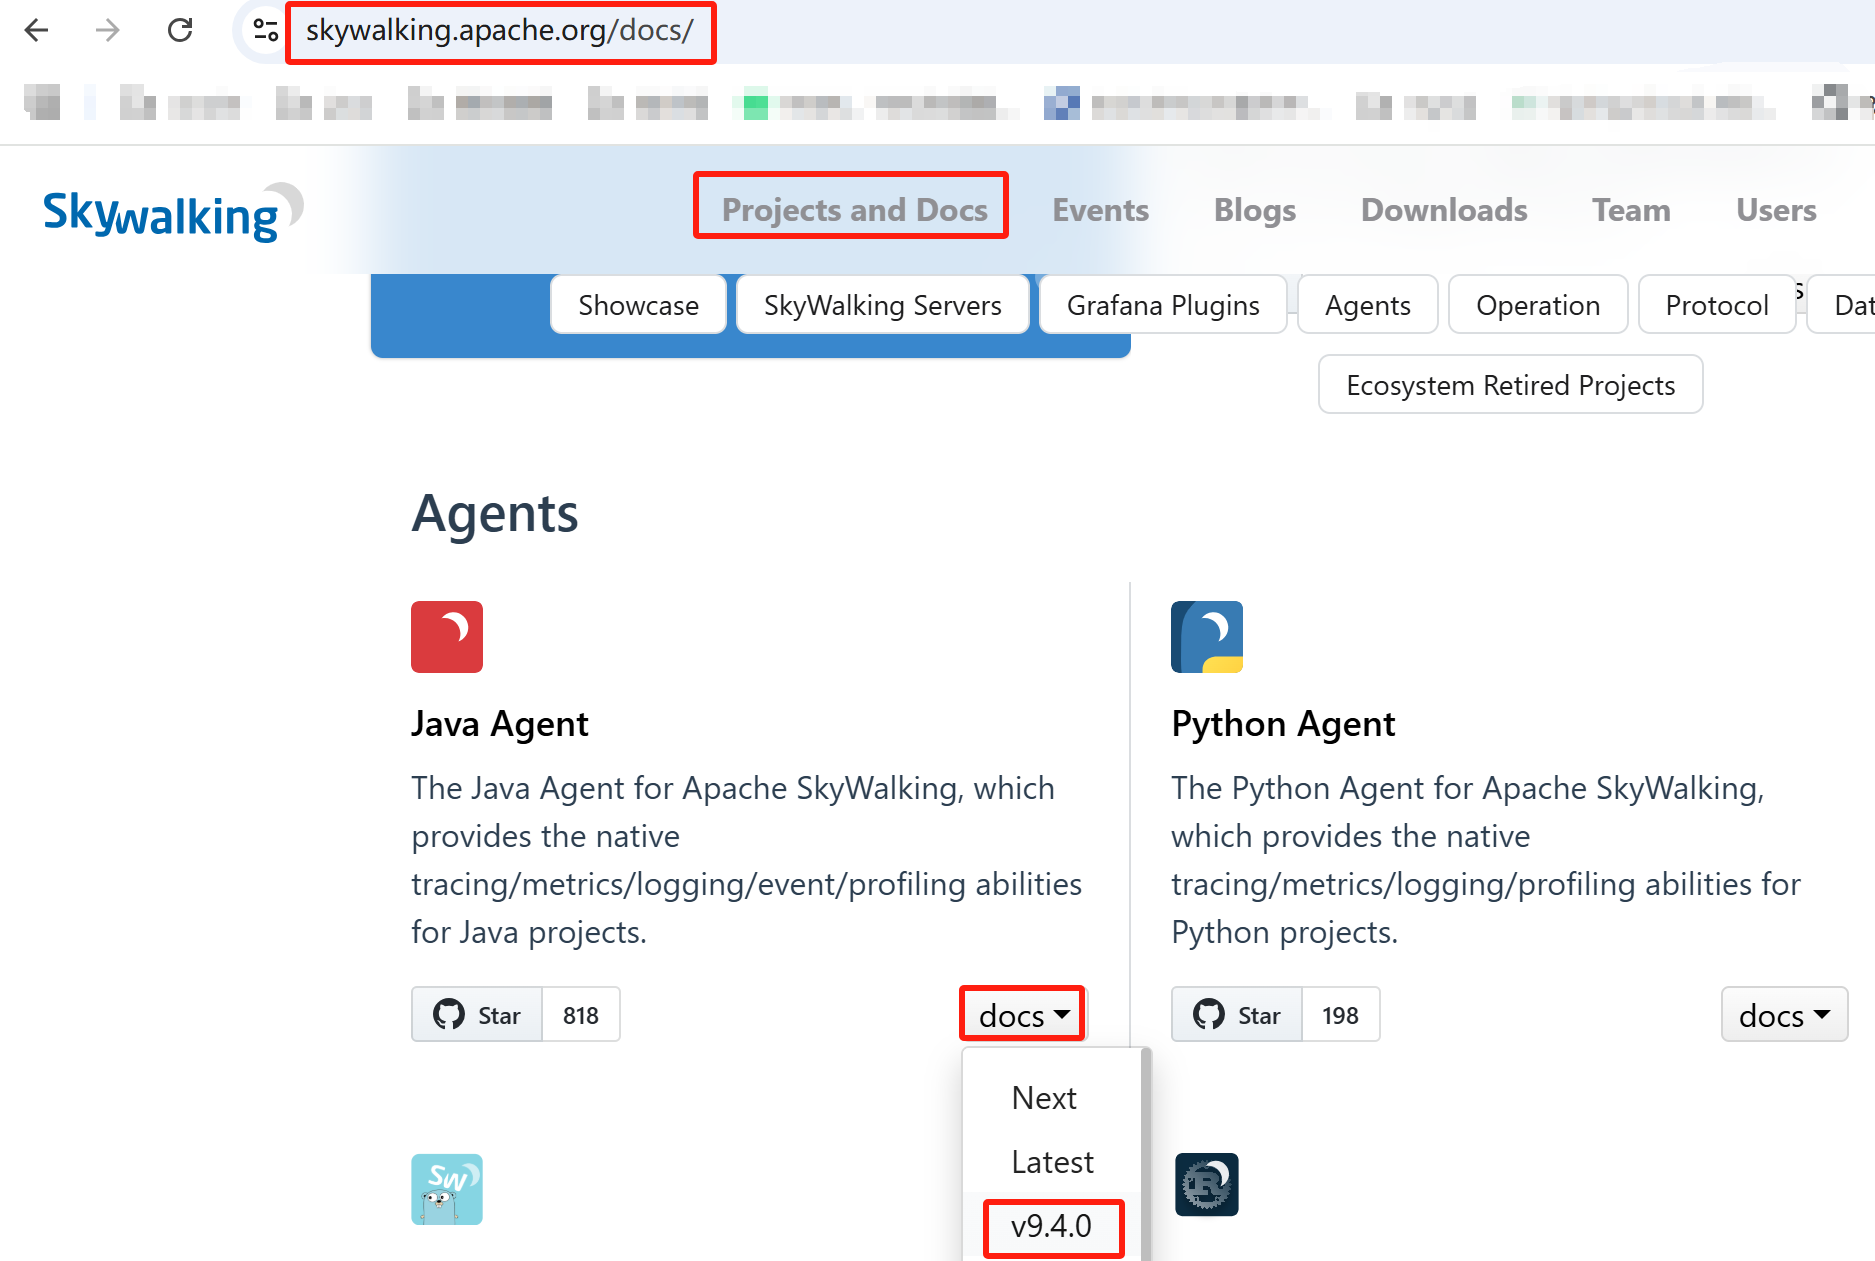Expand Java Agent docs dropdown
The image size is (1875, 1261).
click(1023, 1015)
